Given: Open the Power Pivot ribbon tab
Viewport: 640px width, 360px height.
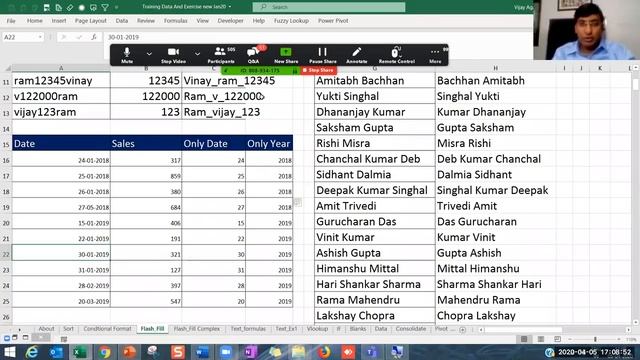Looking at the screenshot, I should point(333,21).
